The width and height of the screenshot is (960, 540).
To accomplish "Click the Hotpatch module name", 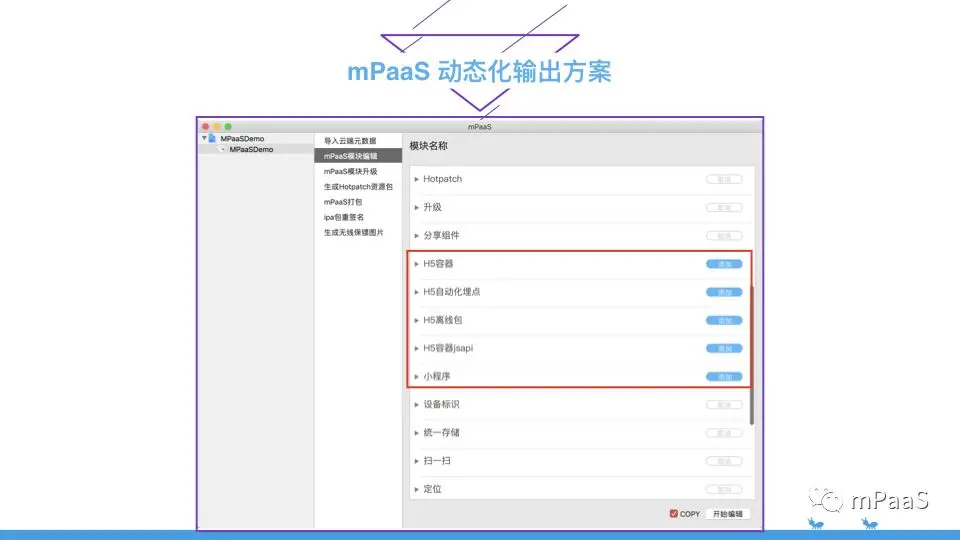I will 443,179.
